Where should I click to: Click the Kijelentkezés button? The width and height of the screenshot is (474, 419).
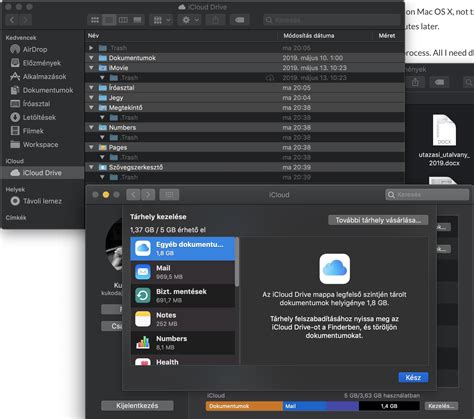pos(137,406)
